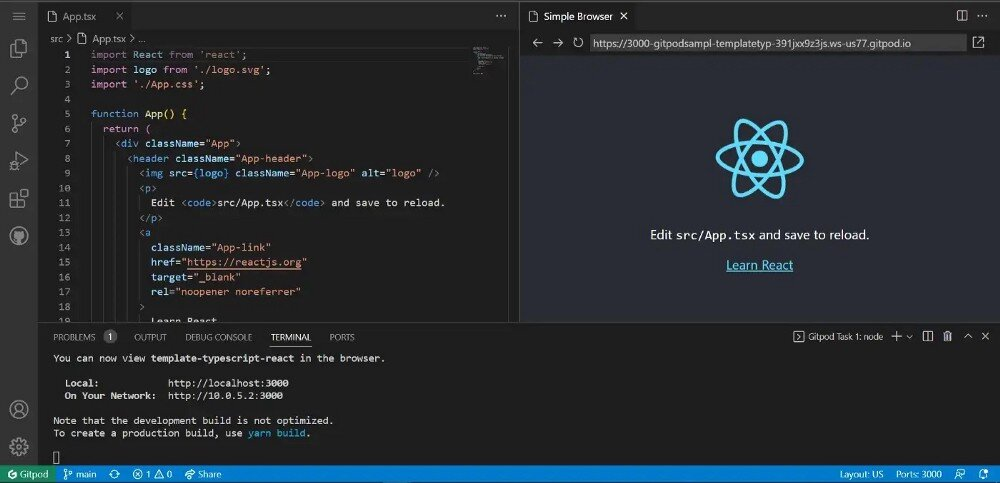Reload the Simple Browser page
Image resolution: width=1000 pixels, height=483 pixels.
[x=578, y=43]
